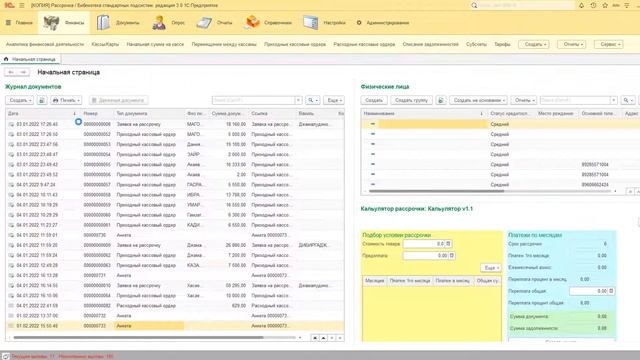The width and height of the screenshot is (640, 360).
Task: Click the Создать группу button
Action: [411, 100]
